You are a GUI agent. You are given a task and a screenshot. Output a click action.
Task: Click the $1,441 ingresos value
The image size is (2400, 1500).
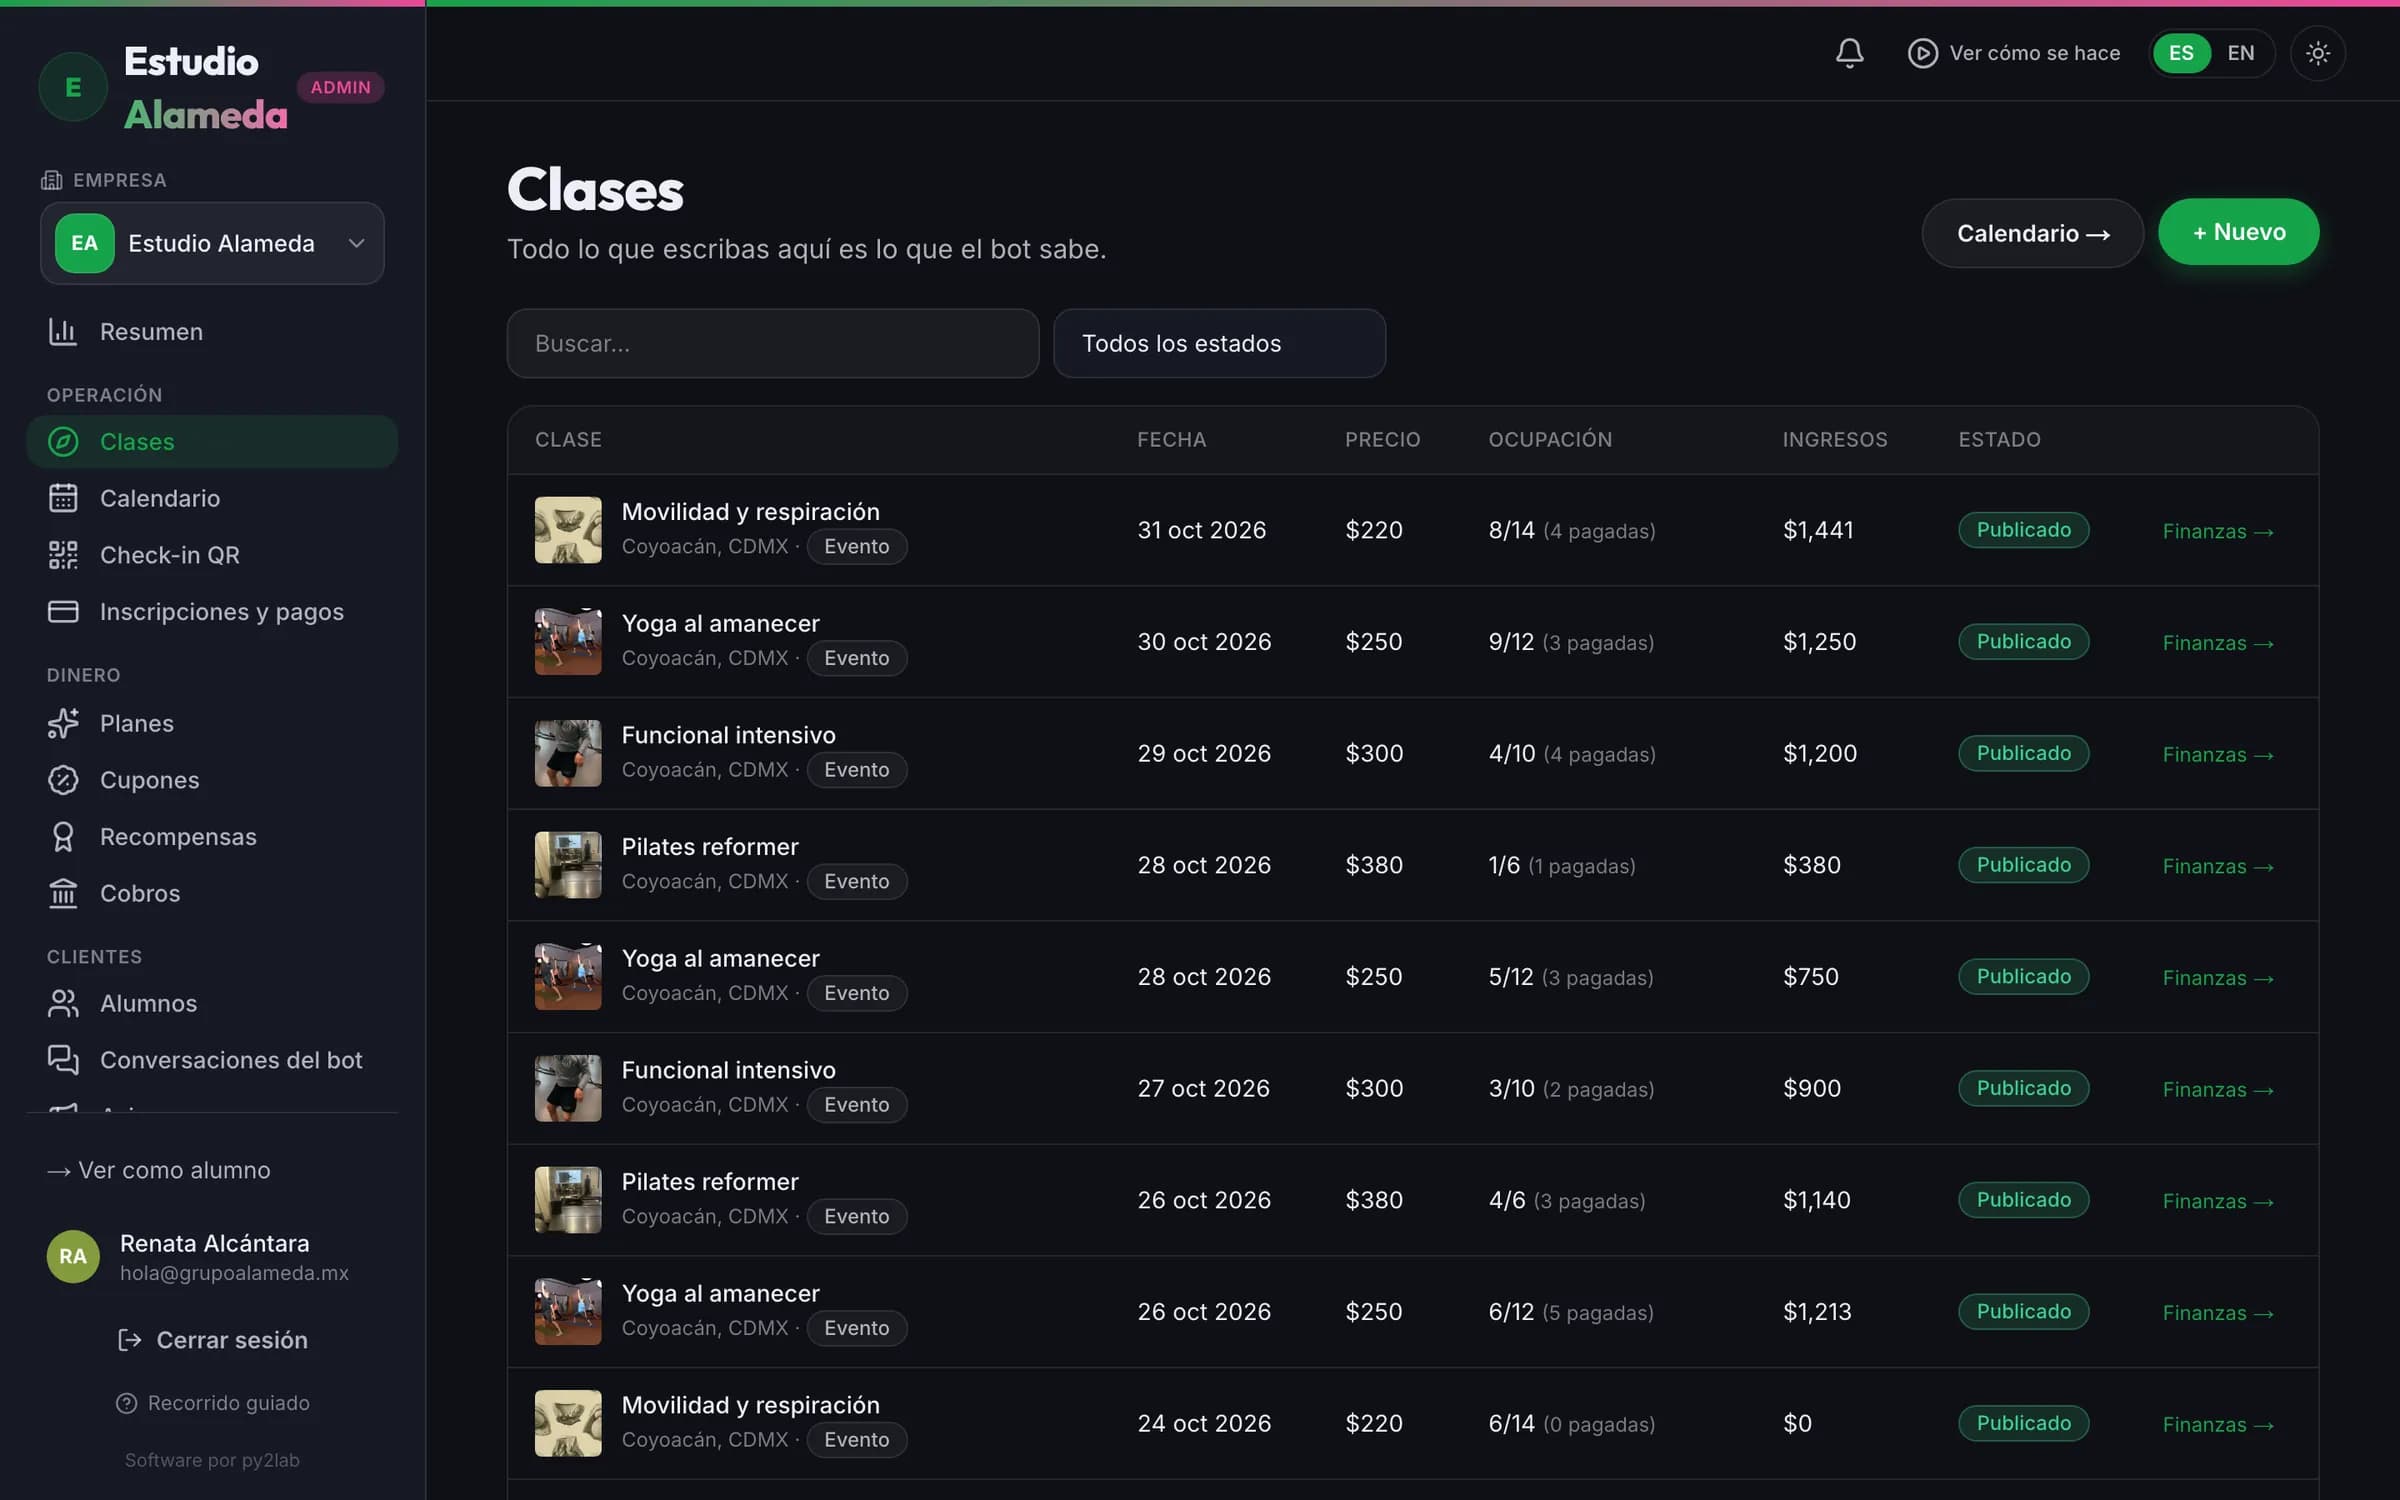click(1818, 530)
